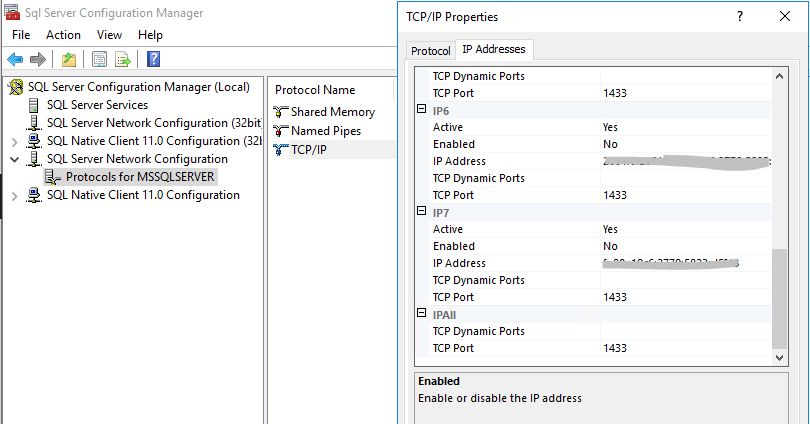Click the TCP/IP Properties help question mark button
The width and height of the screenshot is (810, 424).
[x=740, y=17]
